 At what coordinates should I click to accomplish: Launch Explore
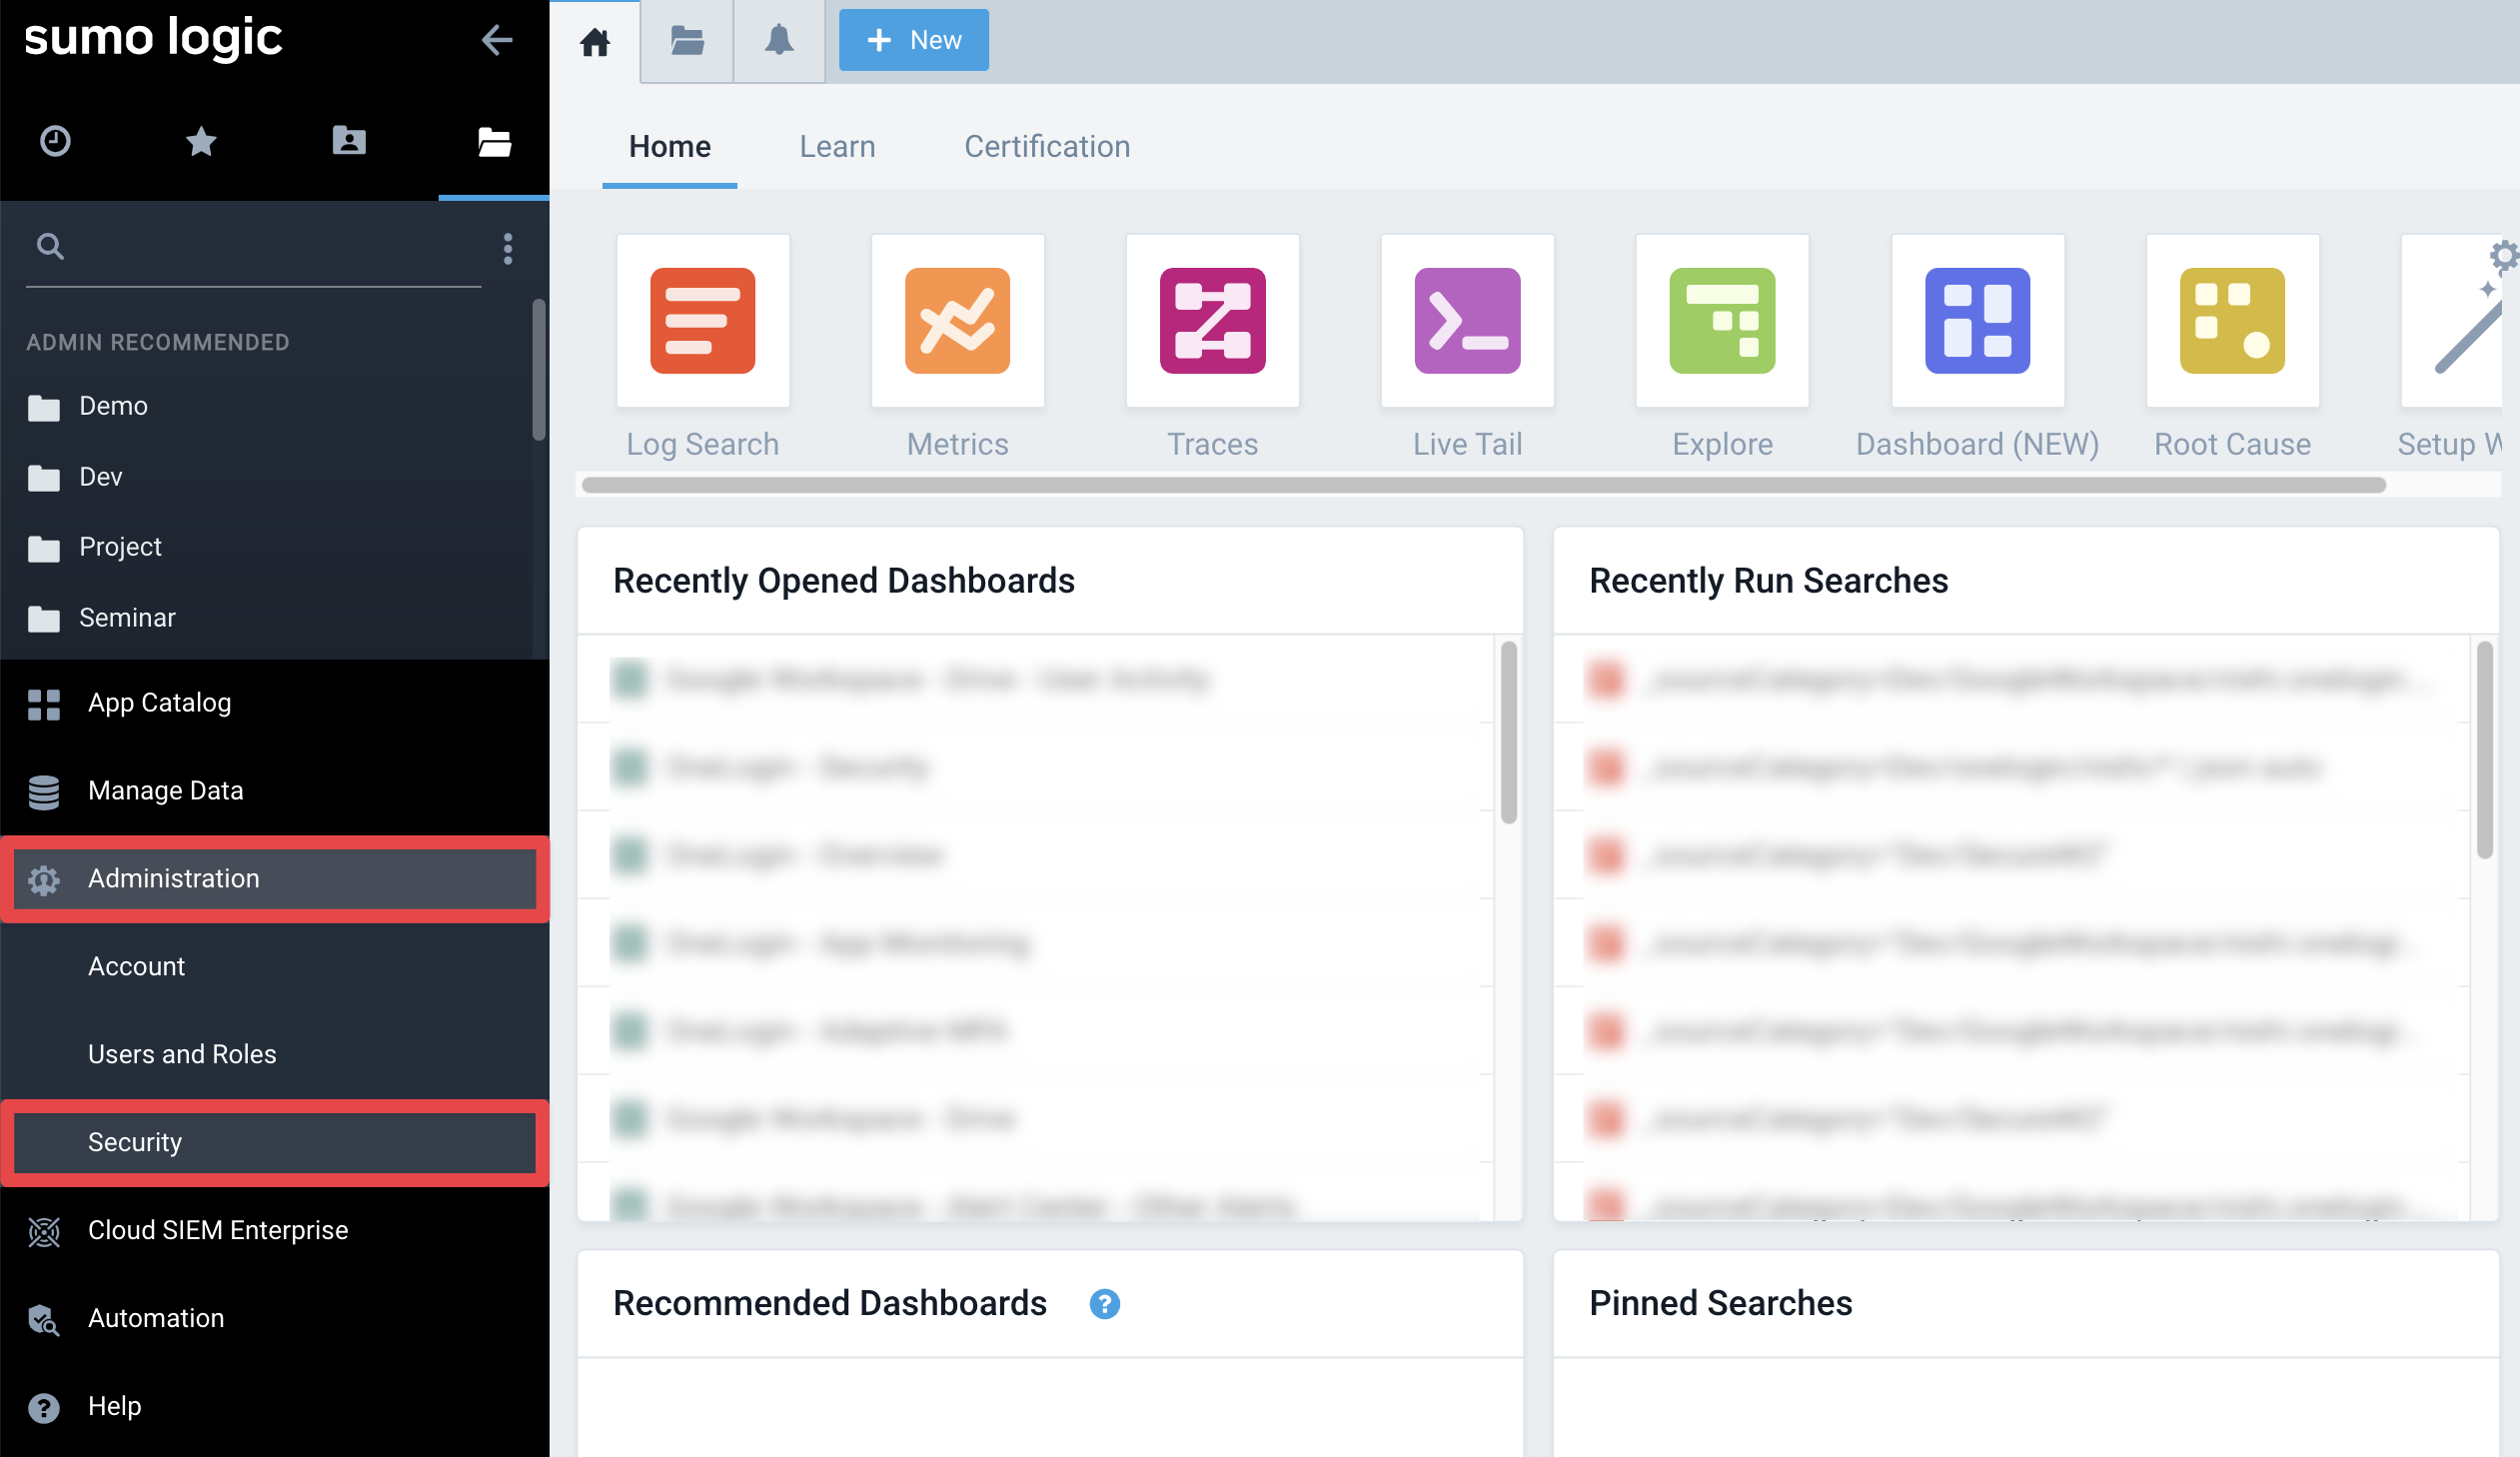1723,321
